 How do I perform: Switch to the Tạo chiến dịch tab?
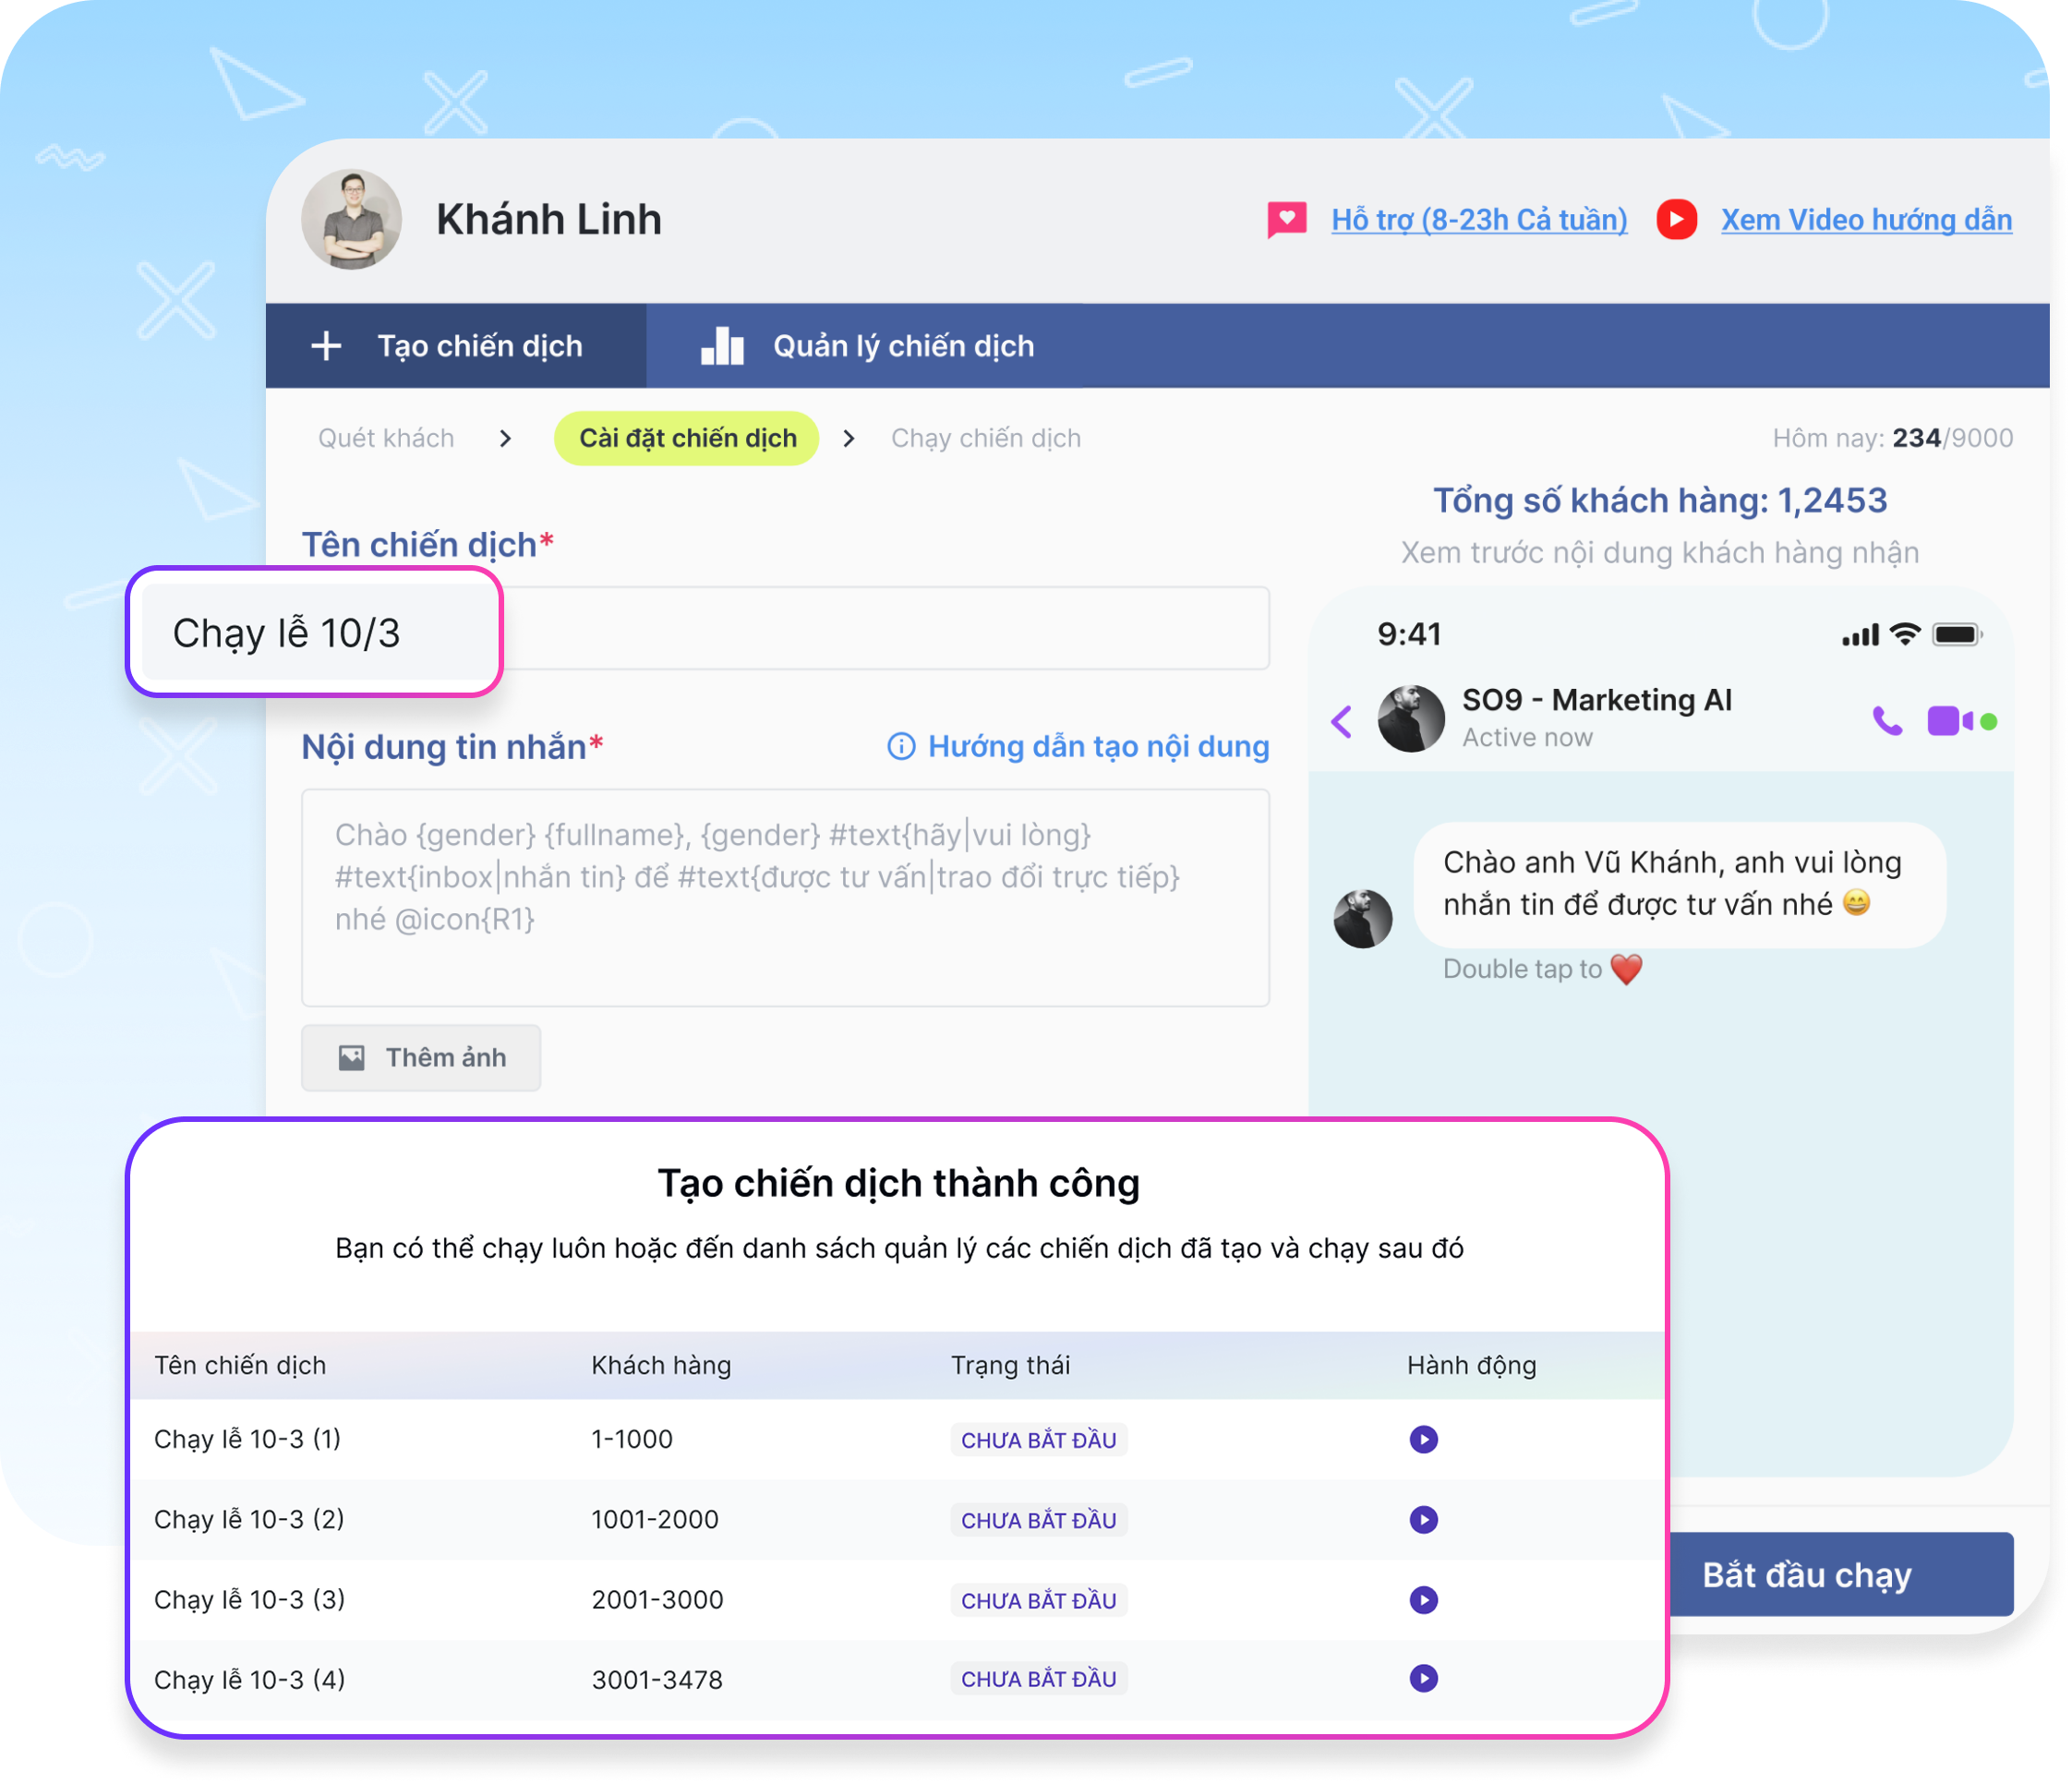[456, 346]
